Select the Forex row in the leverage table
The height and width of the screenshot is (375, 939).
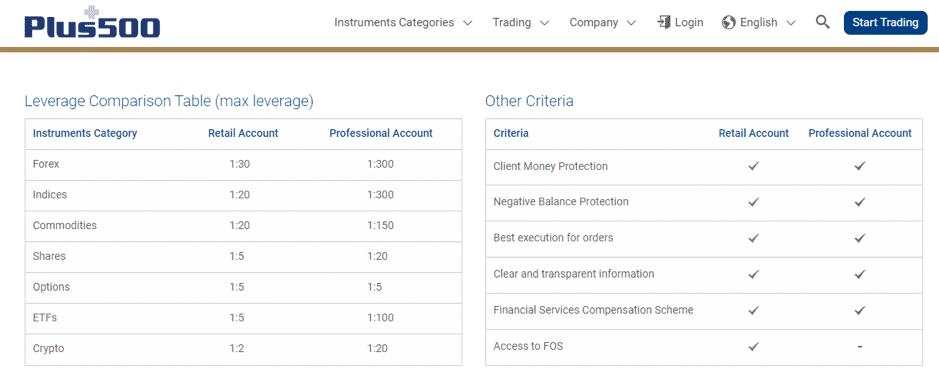[243, 165]
